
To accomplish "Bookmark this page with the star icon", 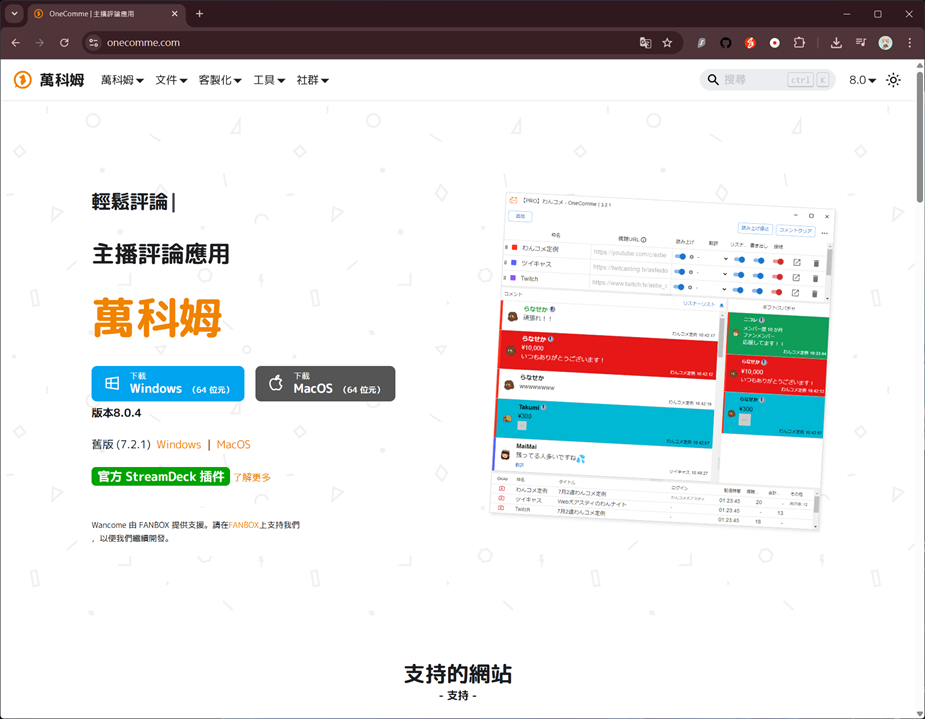I will [x=667, y=43].
